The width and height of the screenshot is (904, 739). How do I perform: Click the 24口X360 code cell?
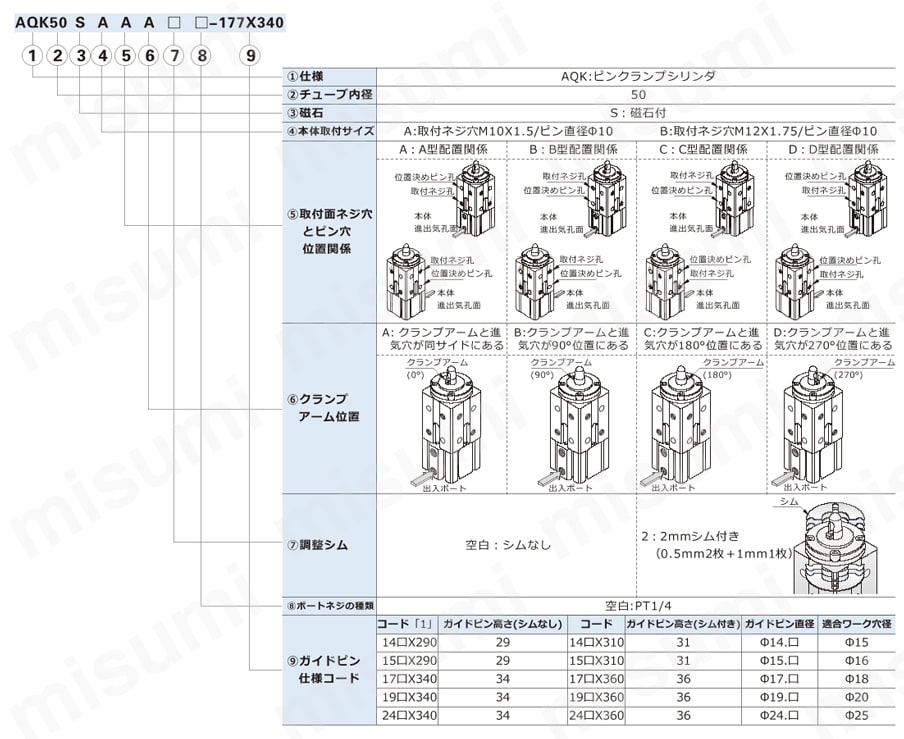pos(596,715)
